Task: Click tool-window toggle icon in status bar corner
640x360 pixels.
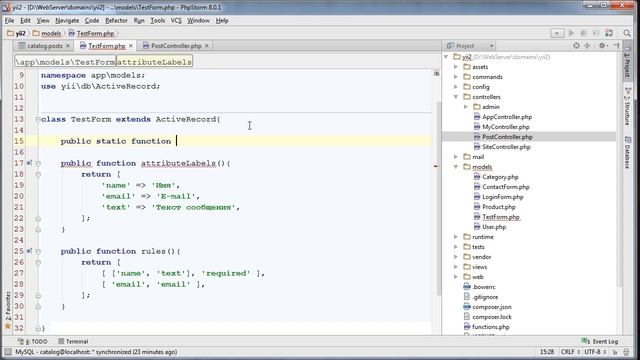Action: coord(8,352)
